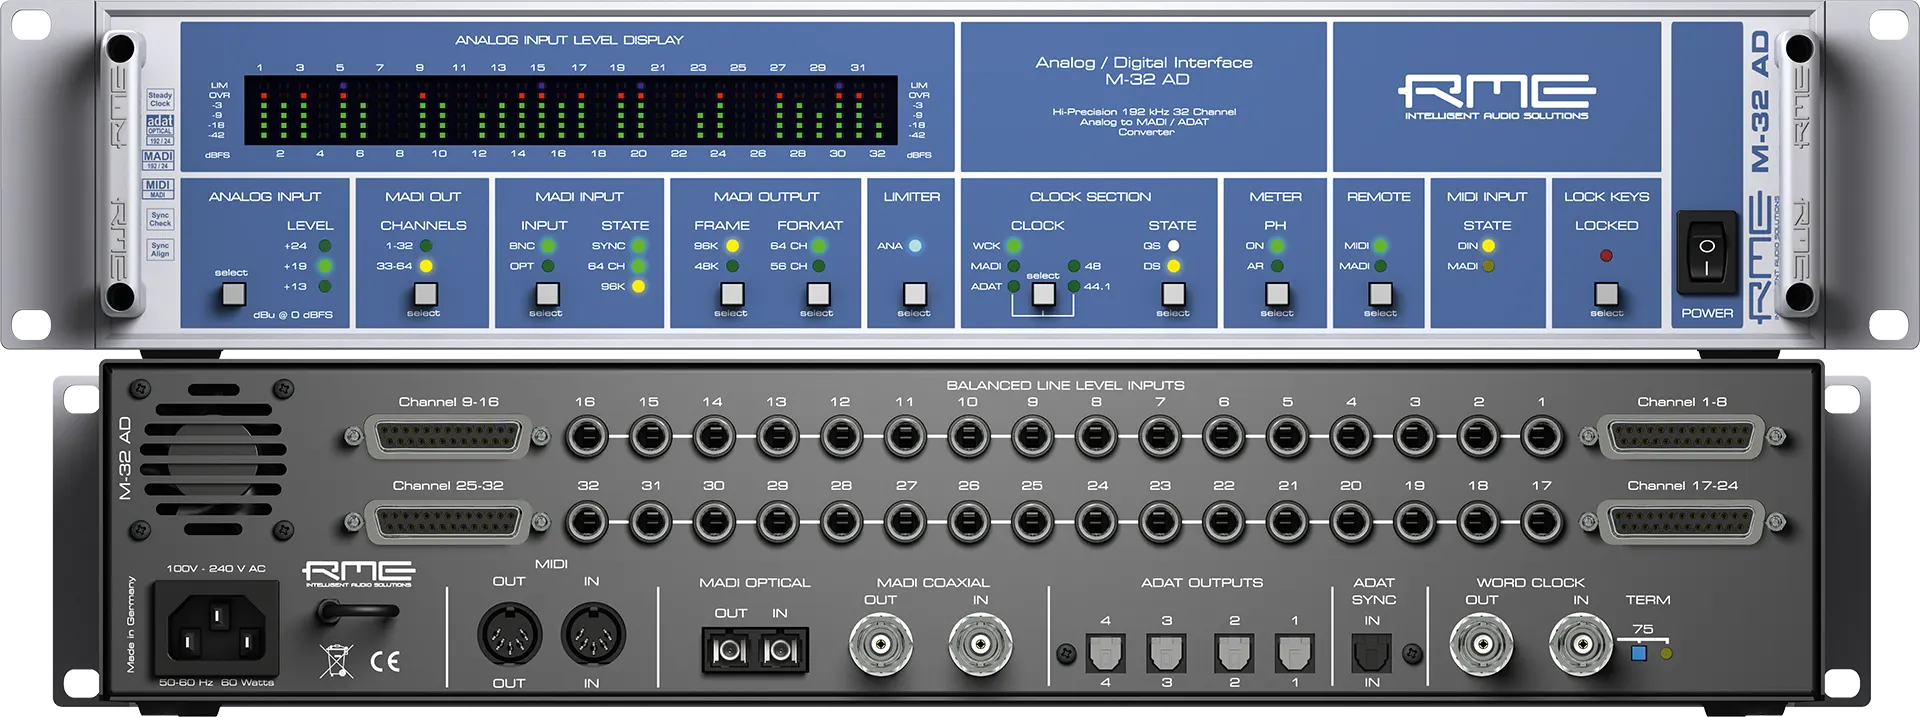Click the 96K frame LED under MADI Output
Image resolution: width=1920 pixels, height=717 pixels.
click(x=732, y=246)
